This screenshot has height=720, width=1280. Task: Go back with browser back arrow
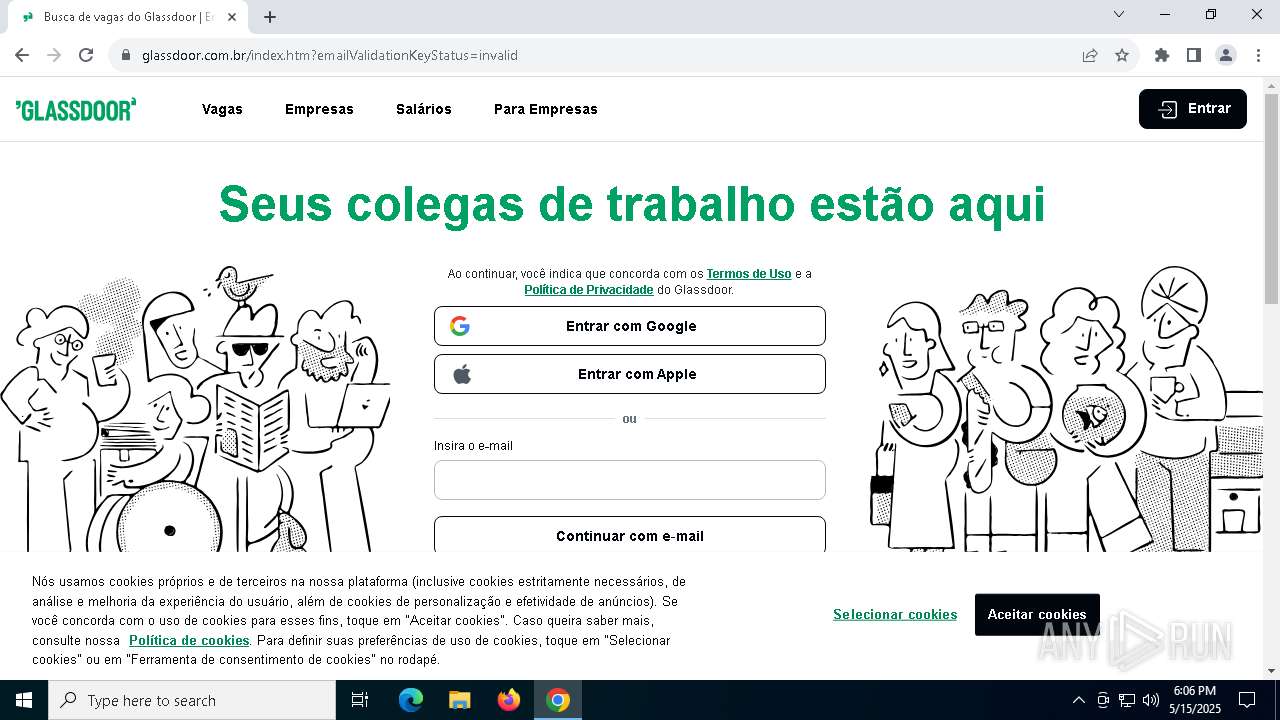click(22, 55)
